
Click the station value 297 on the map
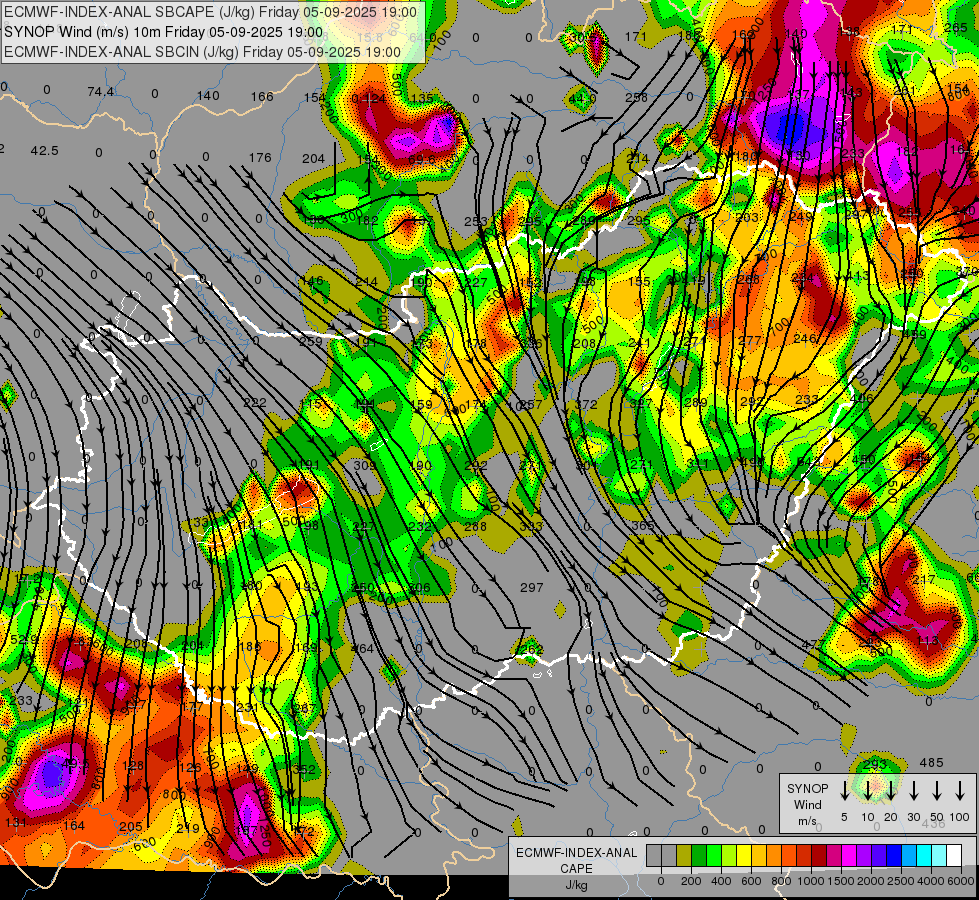(x=531, y=587)
